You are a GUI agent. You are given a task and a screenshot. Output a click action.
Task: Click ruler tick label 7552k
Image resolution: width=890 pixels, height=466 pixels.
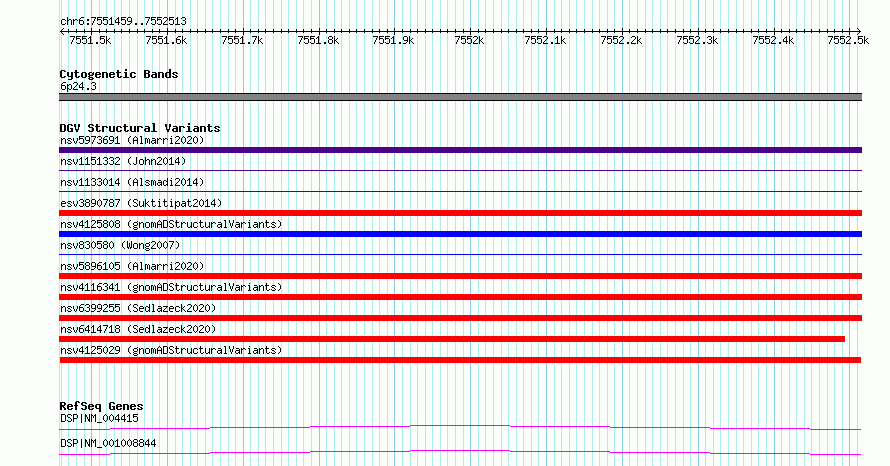(469, 40)
